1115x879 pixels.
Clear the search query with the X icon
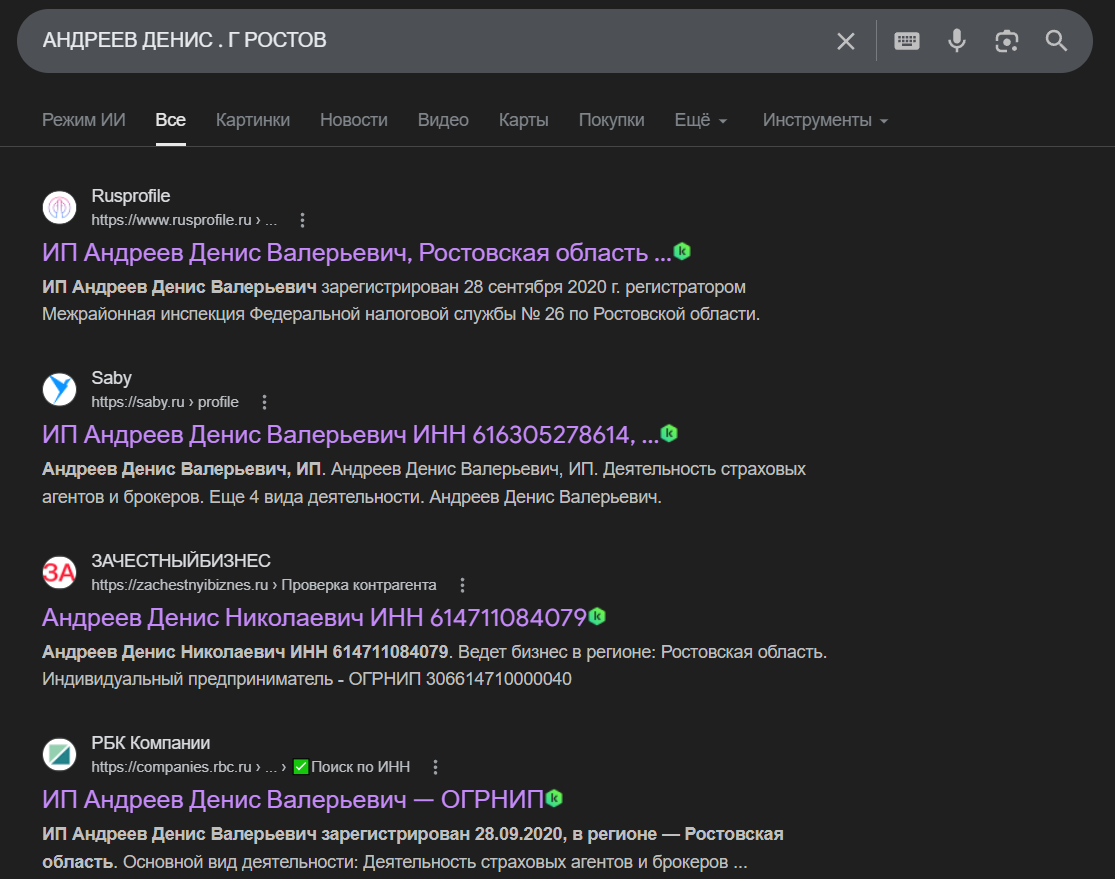pos(845,41)
